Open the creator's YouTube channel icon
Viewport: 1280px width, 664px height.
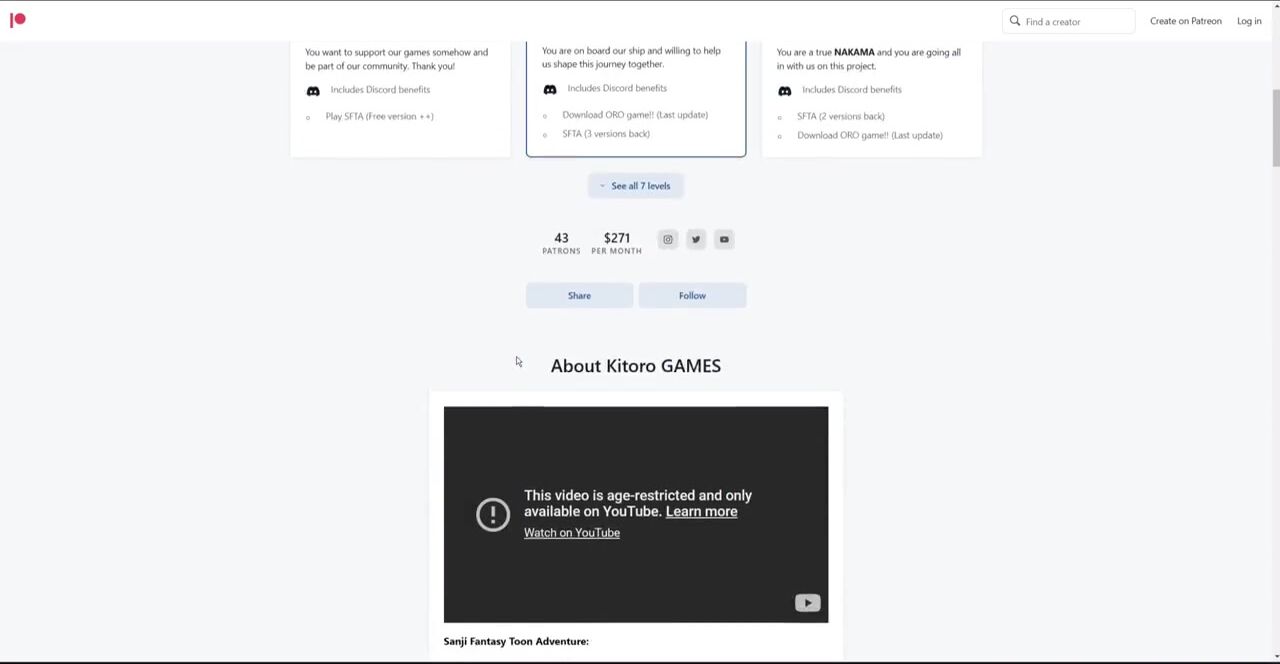(724, 239)
